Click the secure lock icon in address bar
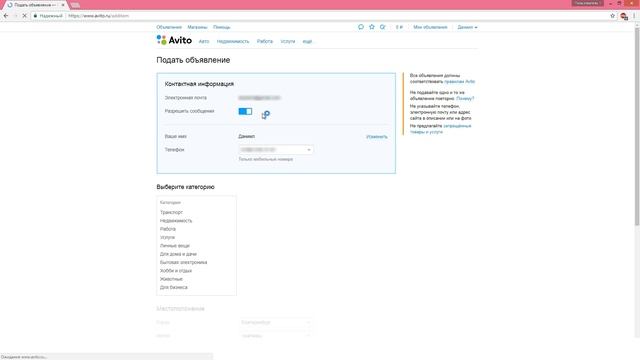The height and width of the screenshot is (360, 640). point(36,16)
